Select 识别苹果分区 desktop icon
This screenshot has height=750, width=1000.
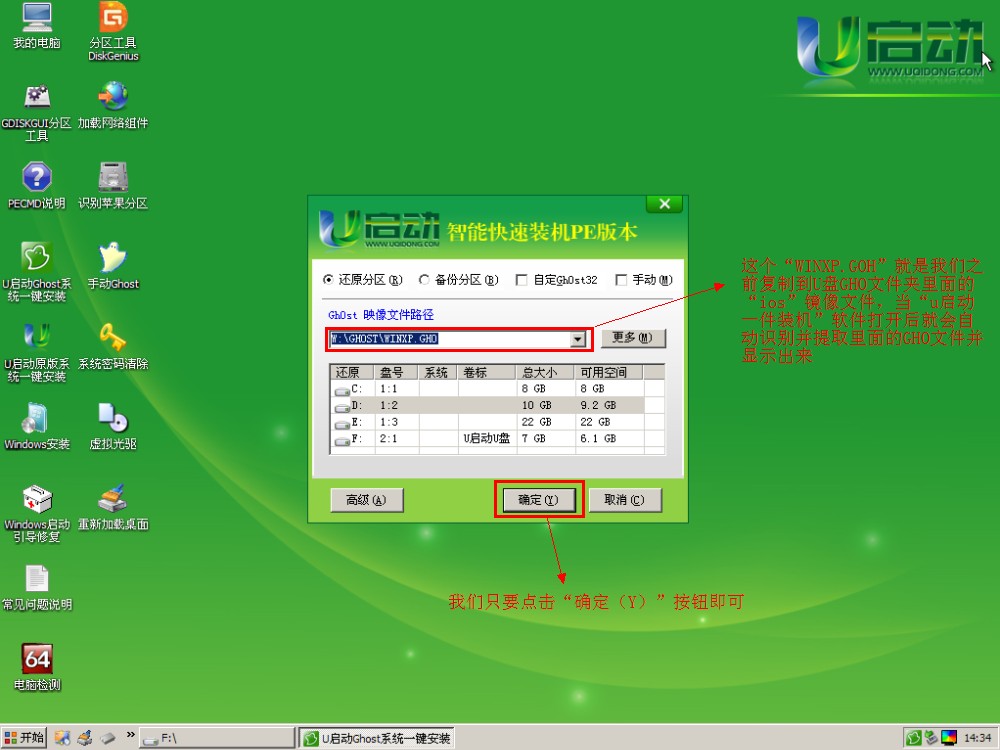pyautogui.click(x=113, y=186)
